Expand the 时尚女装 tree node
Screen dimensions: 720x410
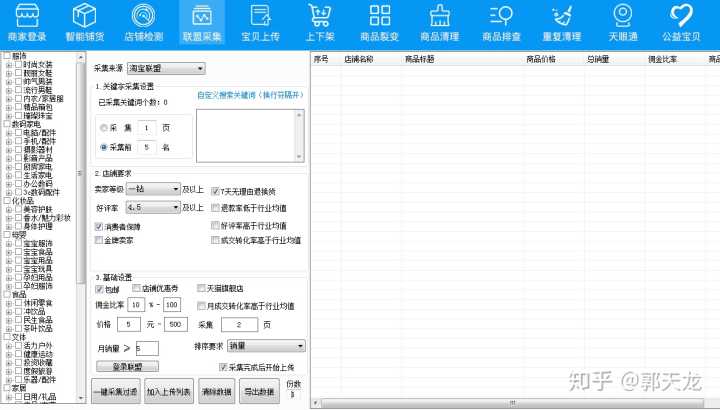click(x=9, y=64)
